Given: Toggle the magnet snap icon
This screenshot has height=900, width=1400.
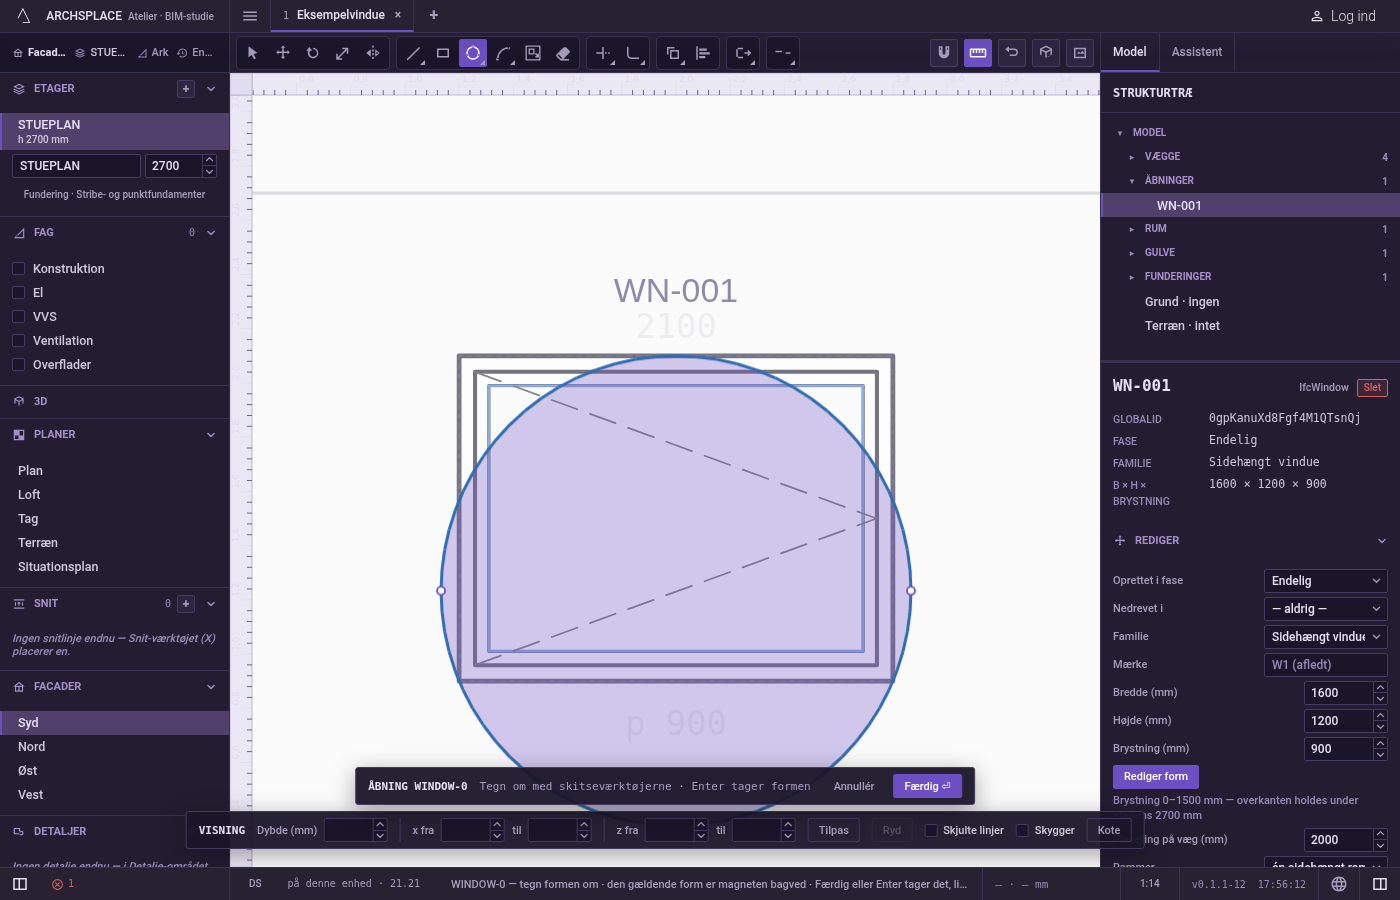Looking at the screenshot, I should [x=943, y=53].
